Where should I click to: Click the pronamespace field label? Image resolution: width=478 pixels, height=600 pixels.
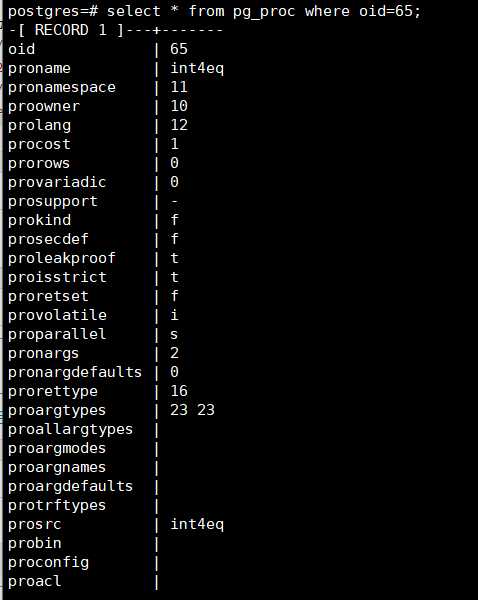(62, 88)
